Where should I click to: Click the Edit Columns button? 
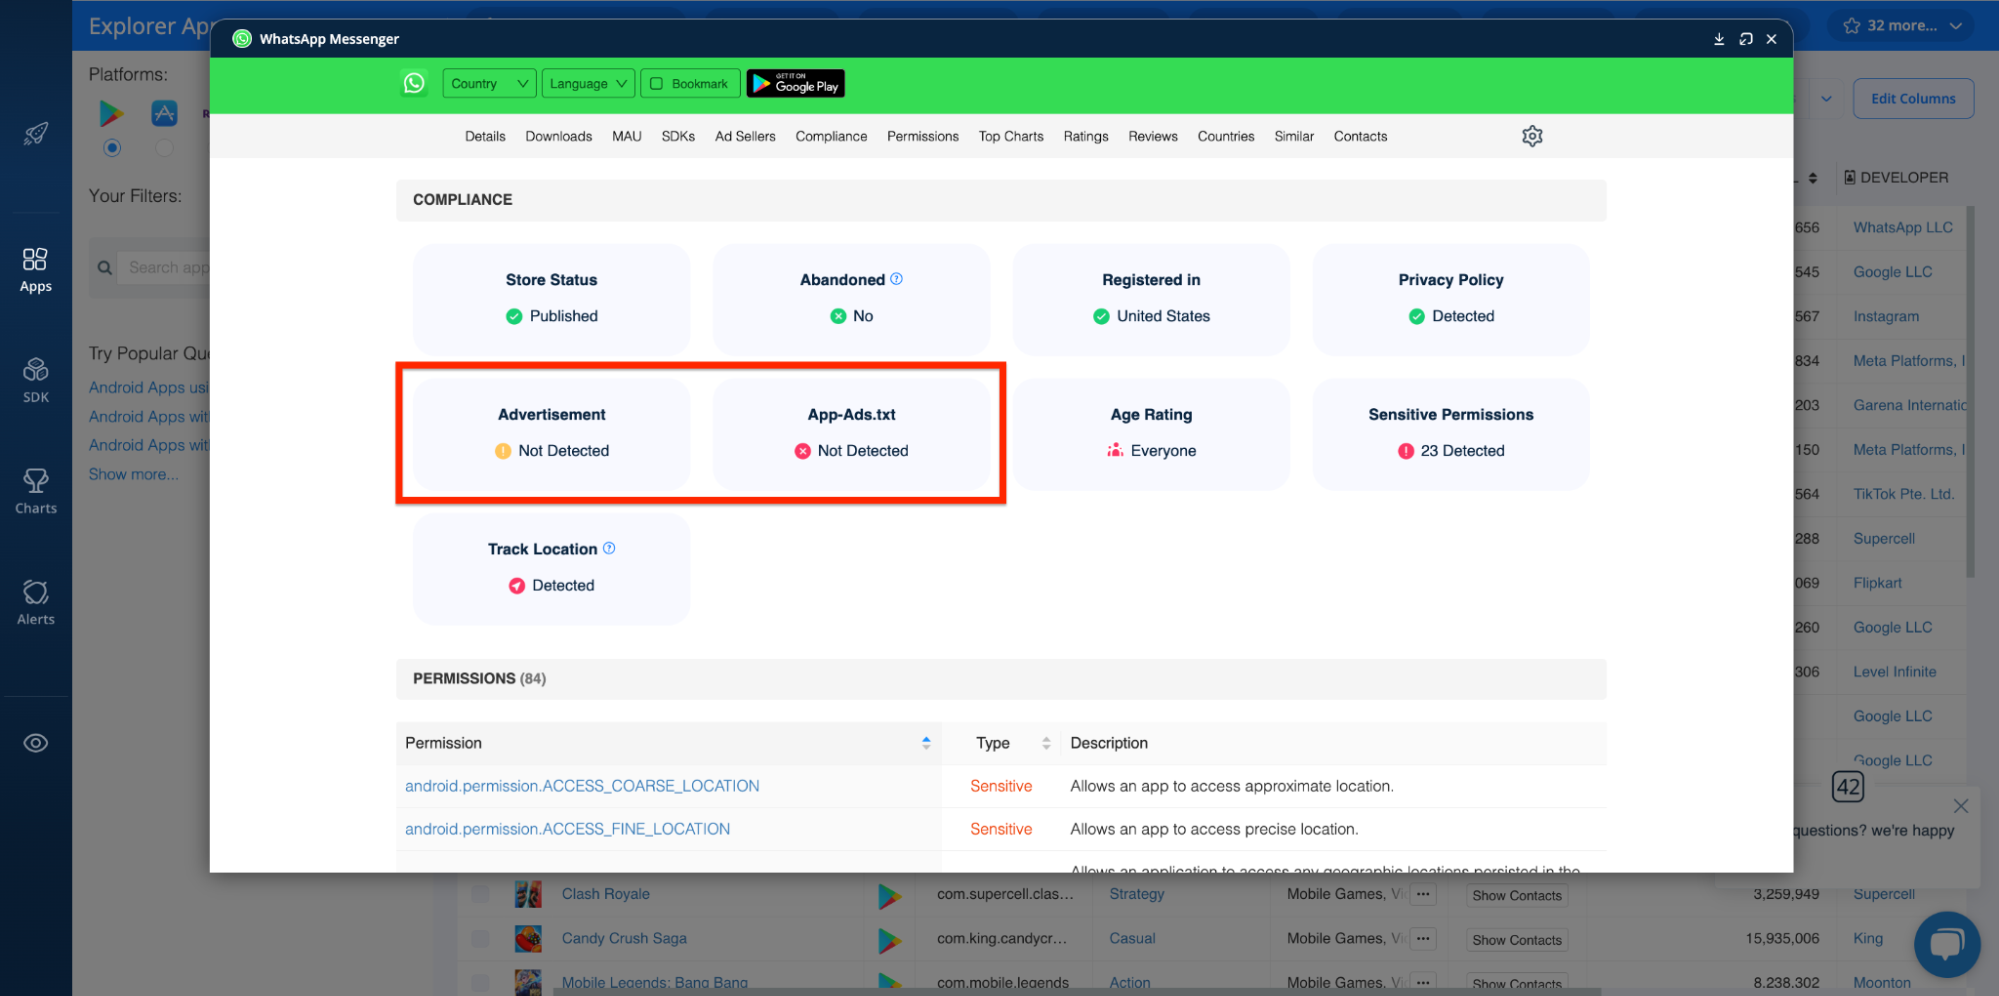(x=1913, y=98)
